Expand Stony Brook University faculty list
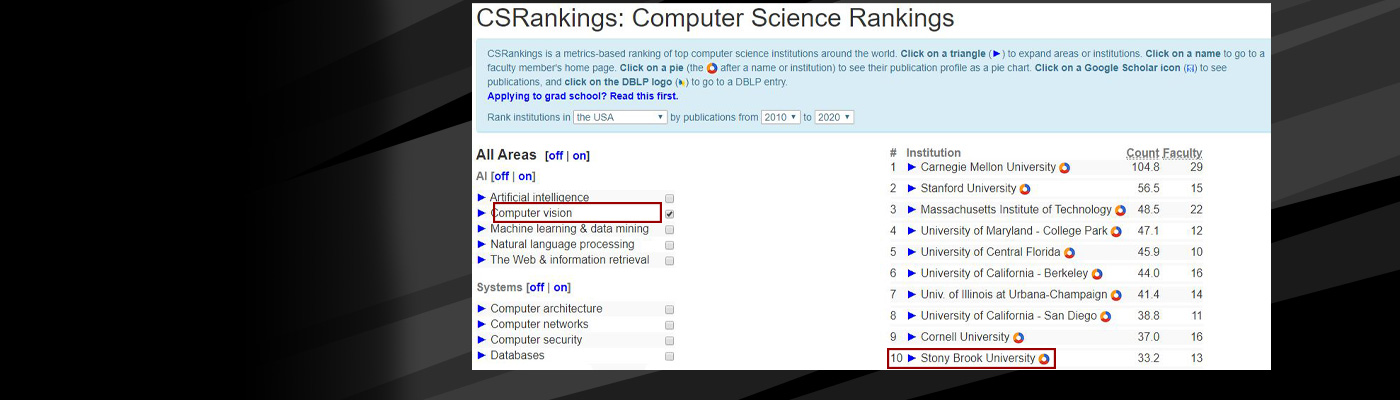 tap(912, 358)
